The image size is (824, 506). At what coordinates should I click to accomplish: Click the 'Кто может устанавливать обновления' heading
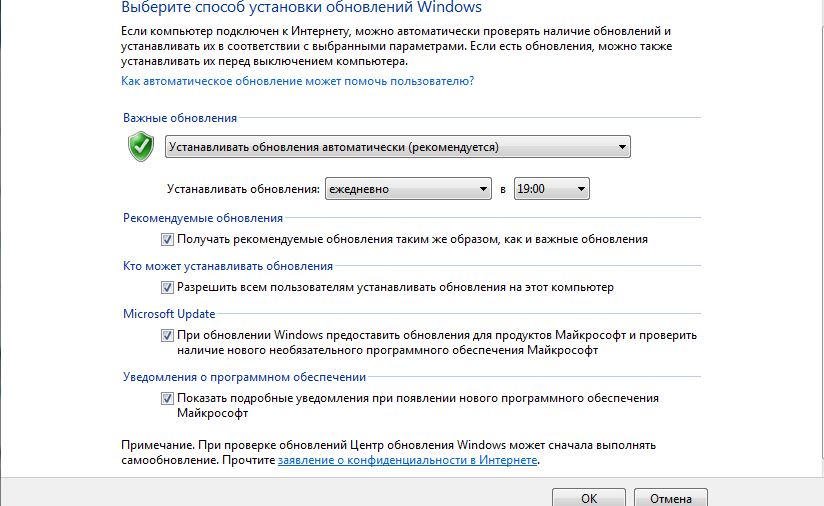228,266
